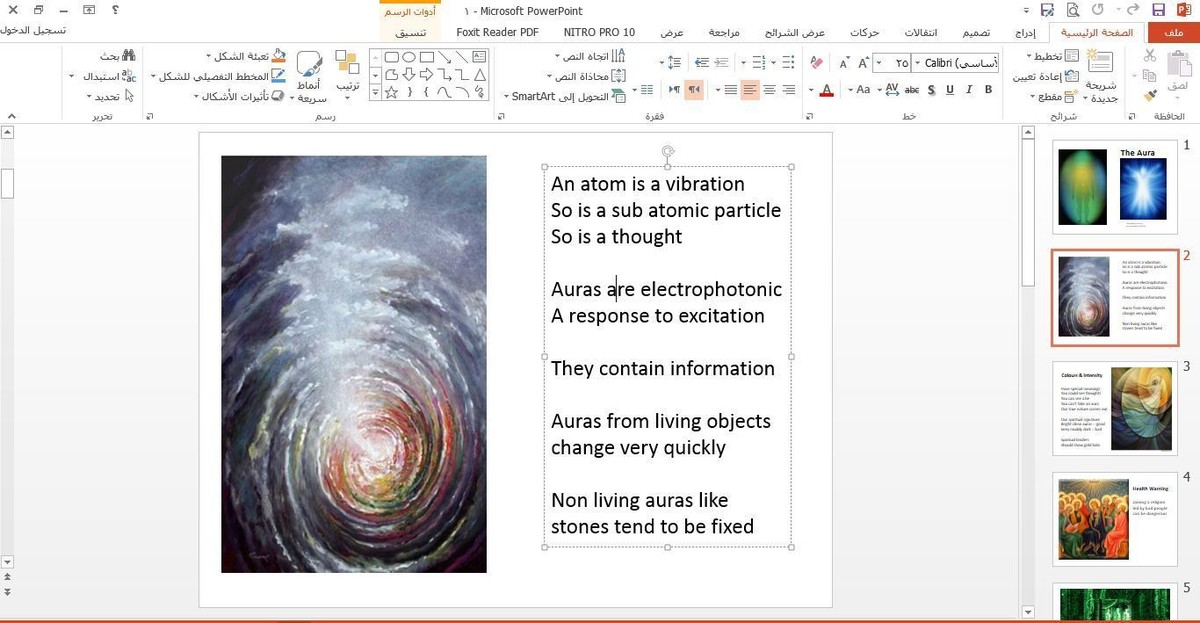The height and width of the screenshot is (623, 1200).
Task: Switch to the NITRO PRO 10 tab
Action: 599,32
